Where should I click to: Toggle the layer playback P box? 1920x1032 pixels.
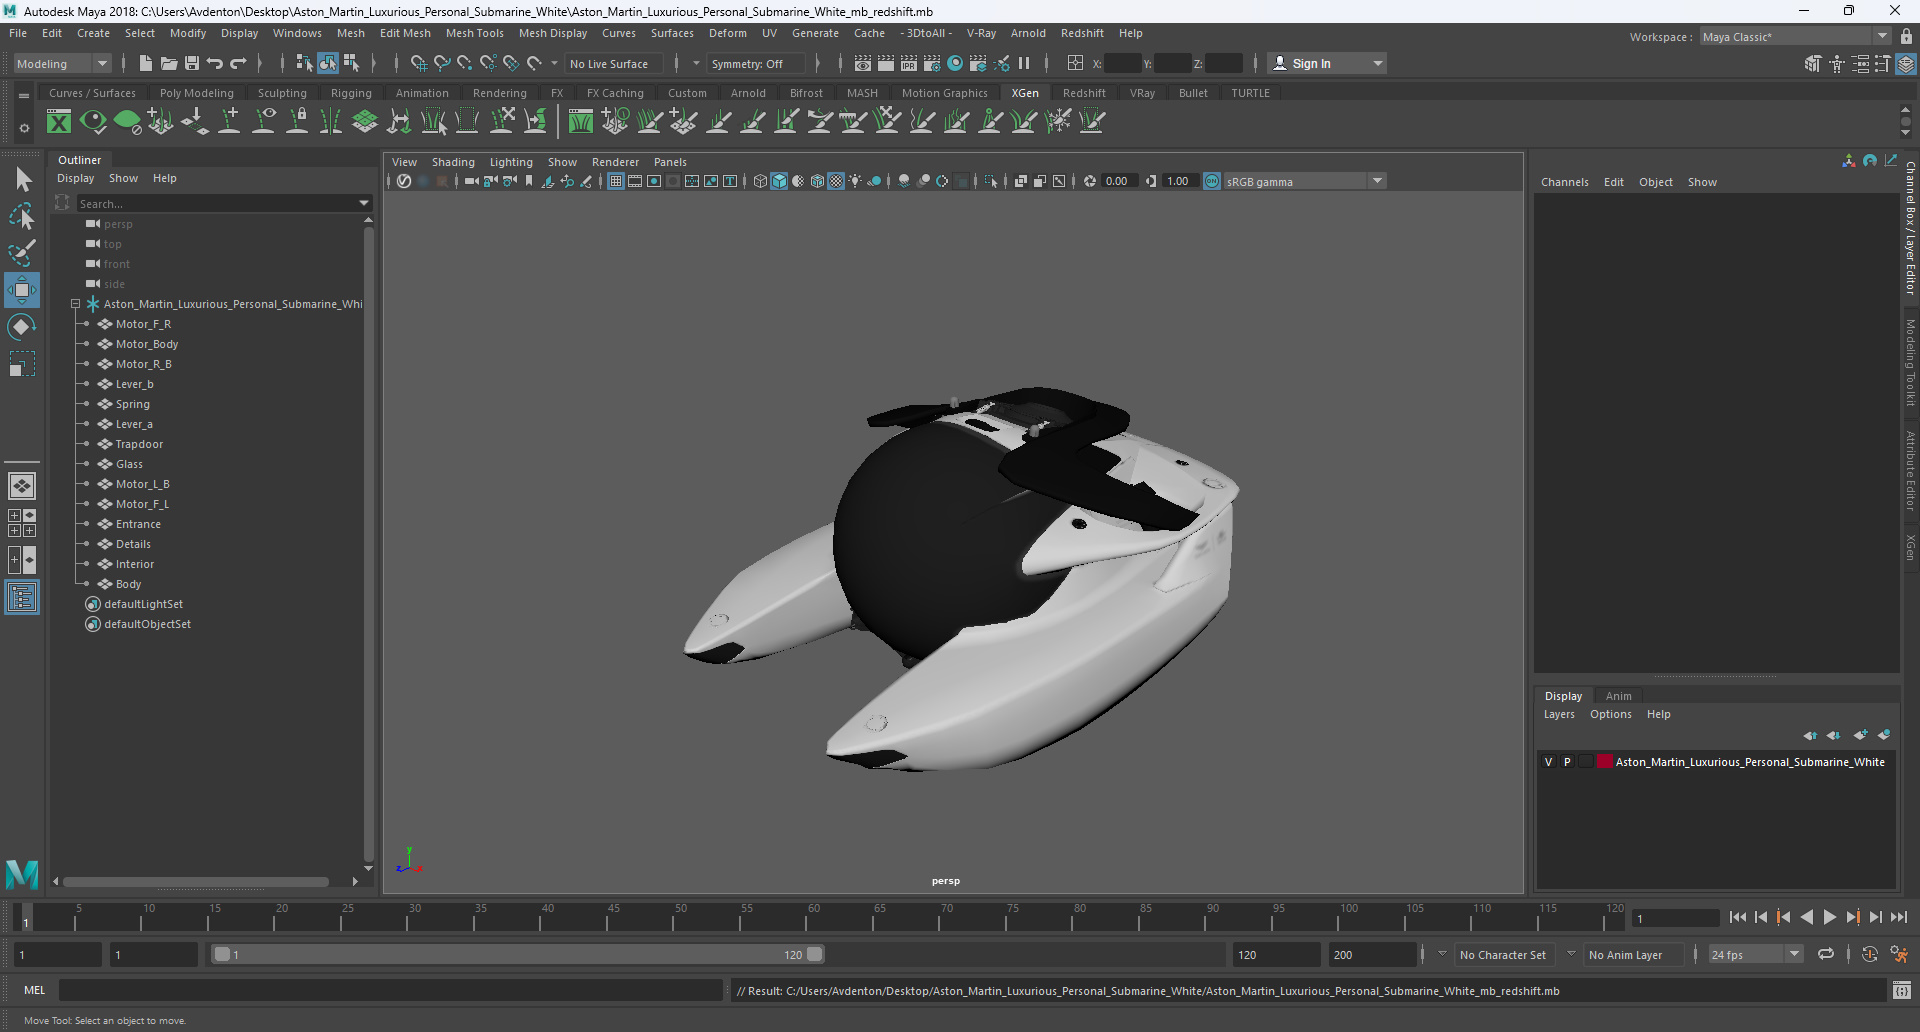click(1567, 762)
